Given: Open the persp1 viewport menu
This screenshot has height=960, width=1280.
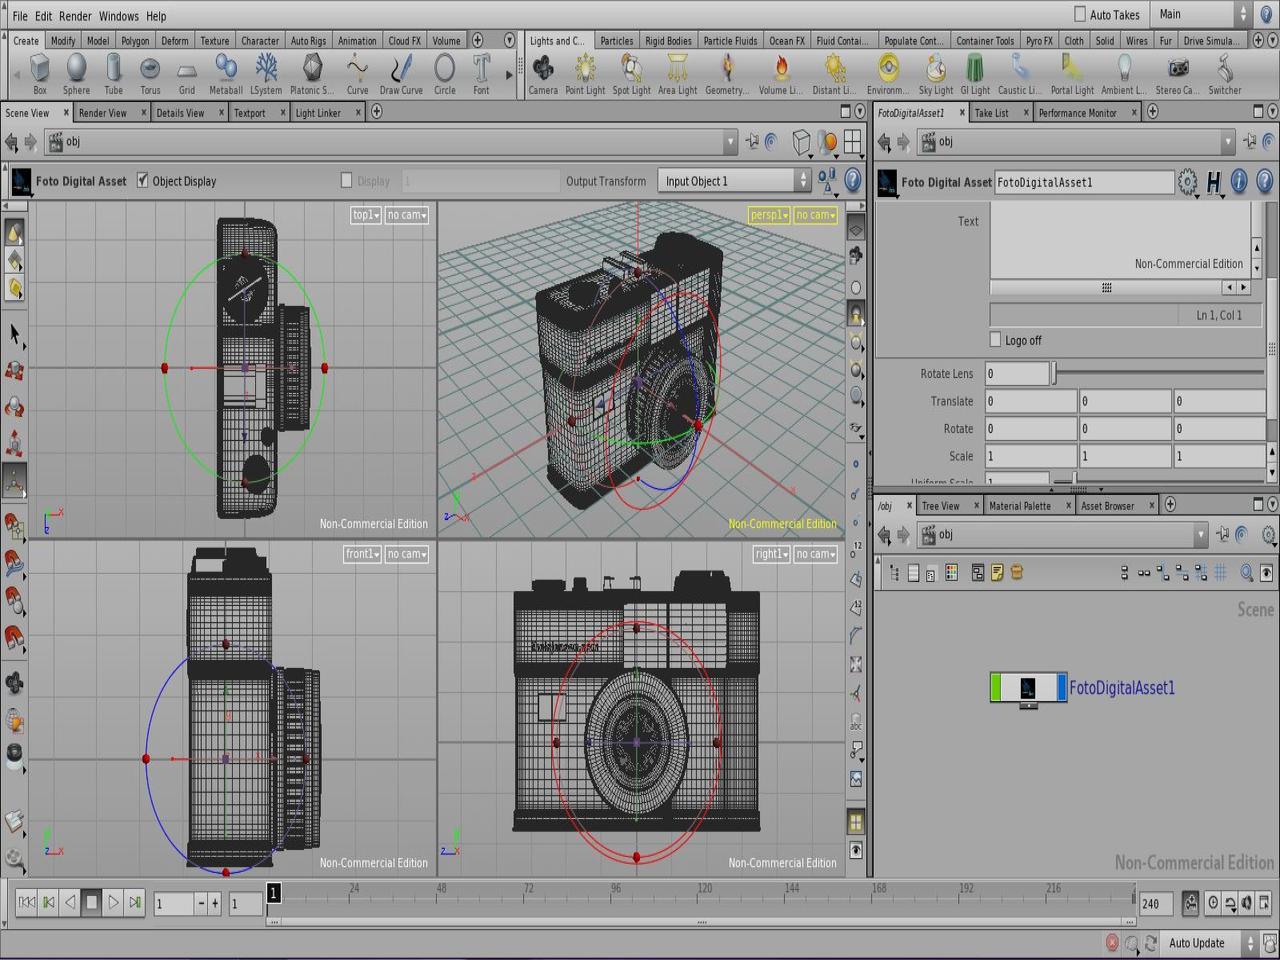Looking at the screenshot, I should point(768,215).
